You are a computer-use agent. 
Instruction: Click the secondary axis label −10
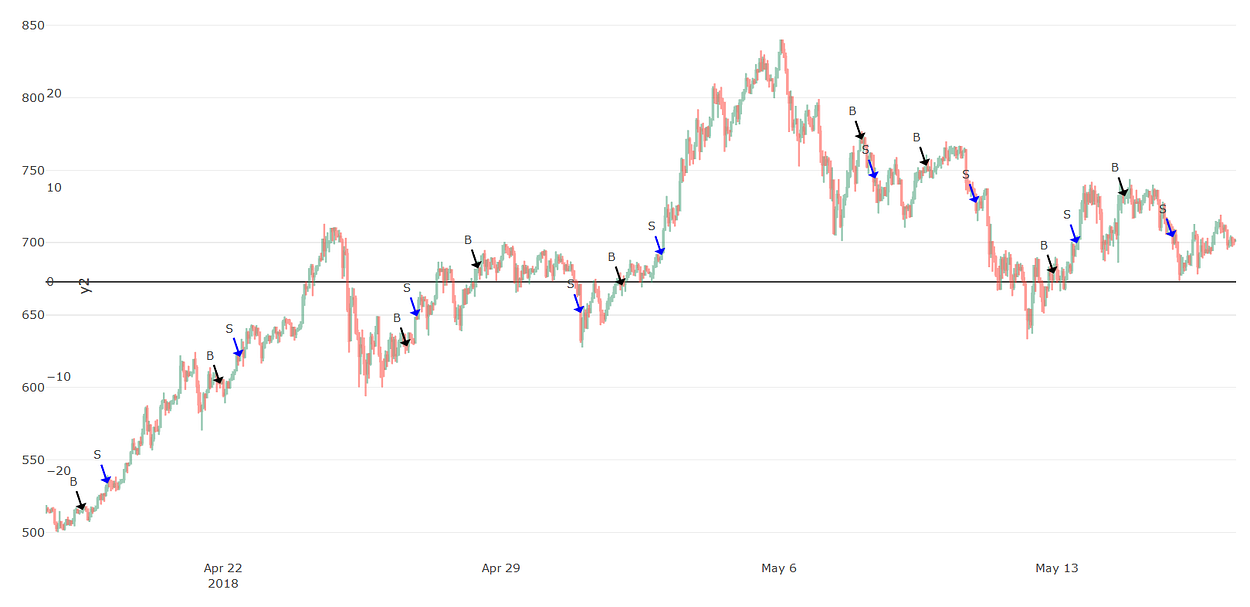pyautogui.click(x=58, y=376)
